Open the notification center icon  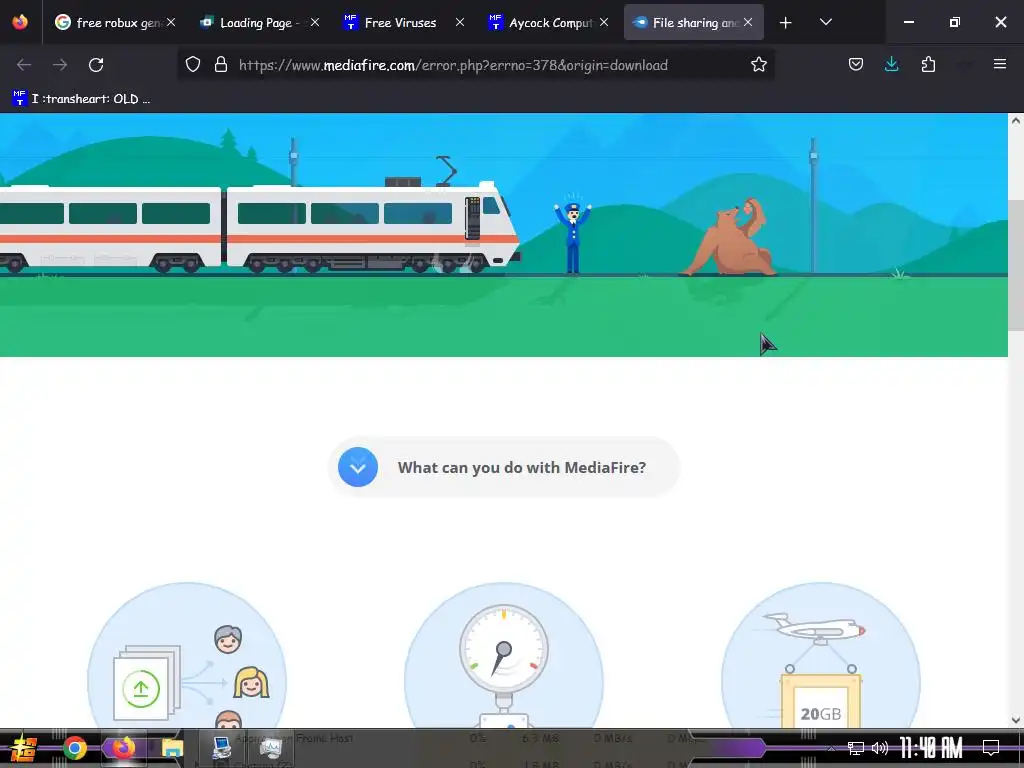tap(991, 748)
